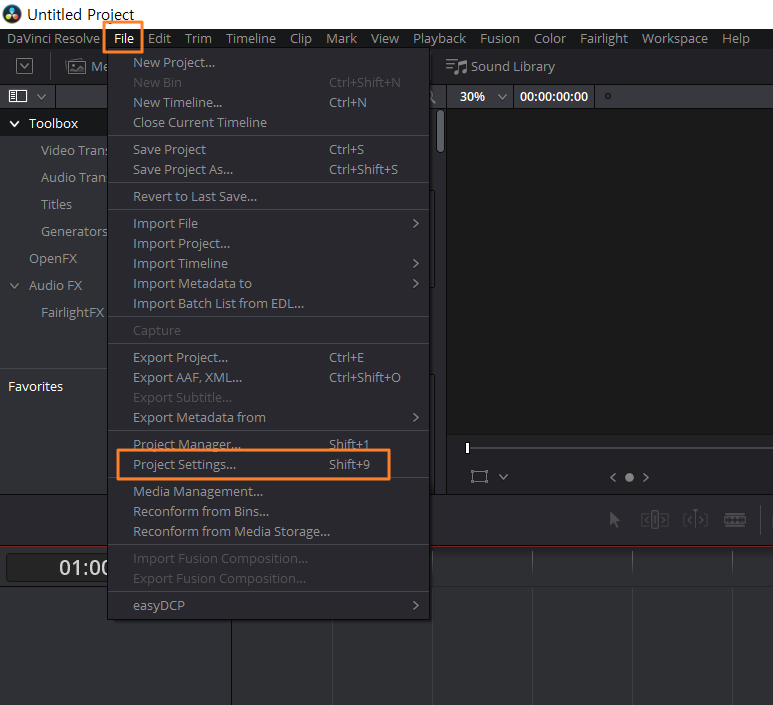Click the viewer transform overlay icon
The height and width of the screenshot is (705, 773).
click(x=479, y=477)
